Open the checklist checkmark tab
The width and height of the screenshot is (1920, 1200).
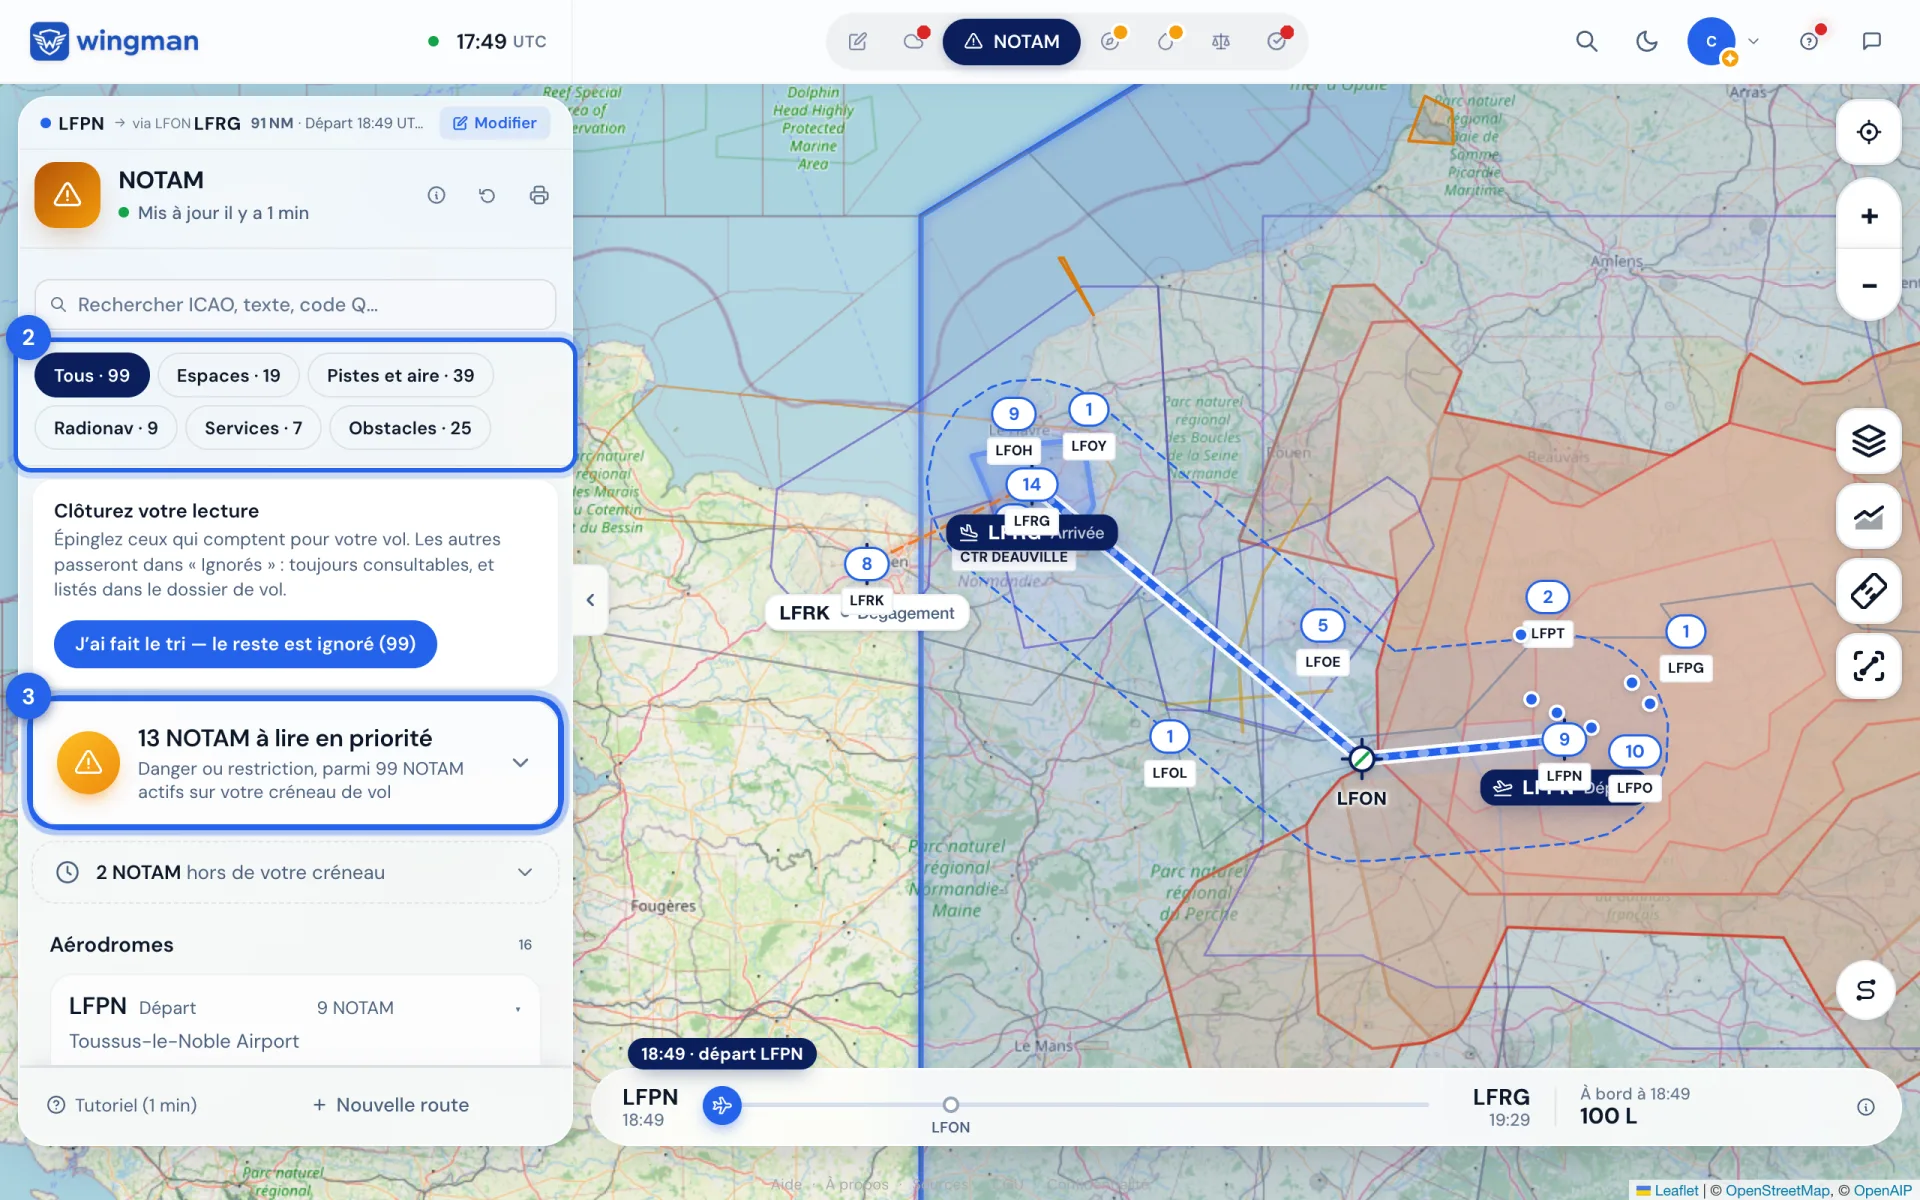coord(1277,42)
